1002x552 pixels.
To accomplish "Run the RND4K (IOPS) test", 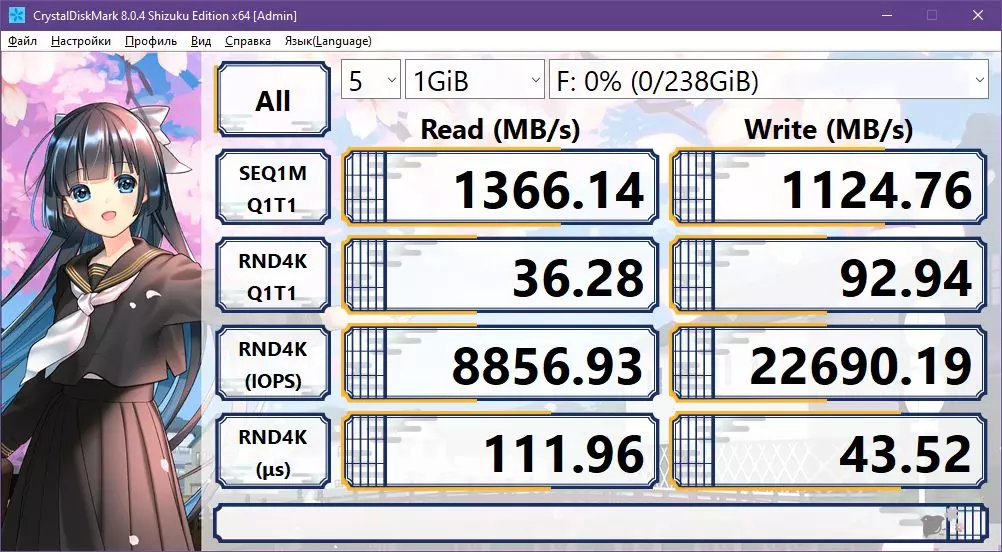I will click(273, 364).
